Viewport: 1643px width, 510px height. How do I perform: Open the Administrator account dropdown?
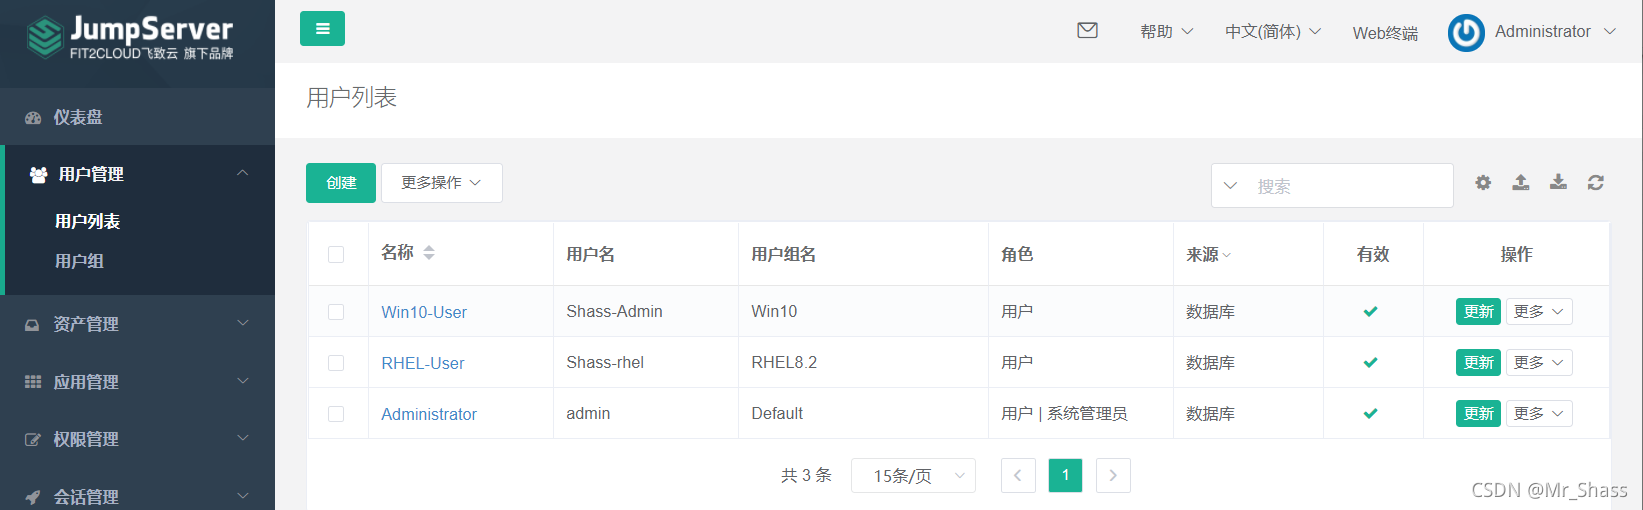click(x=1555, y=32)
